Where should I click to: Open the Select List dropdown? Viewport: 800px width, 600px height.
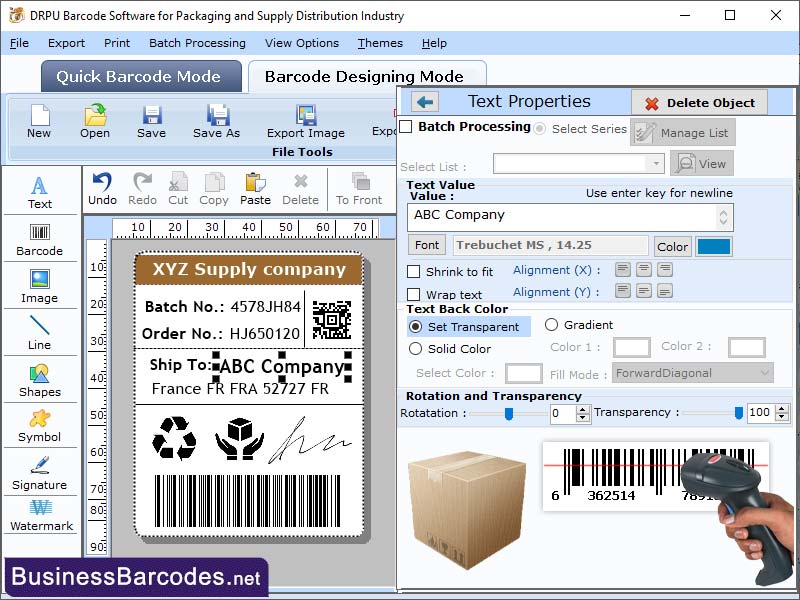pos(657,163)
